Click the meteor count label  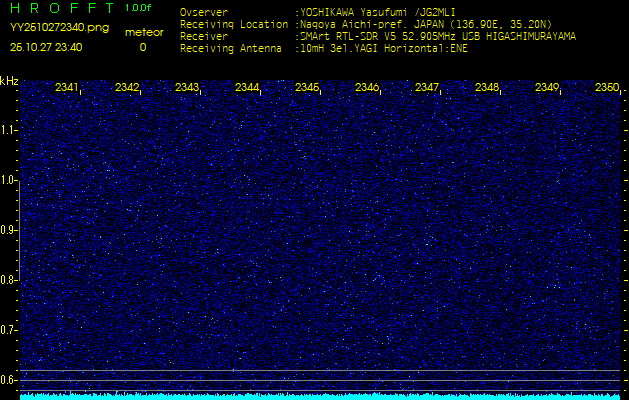click(x=143, y=32)
